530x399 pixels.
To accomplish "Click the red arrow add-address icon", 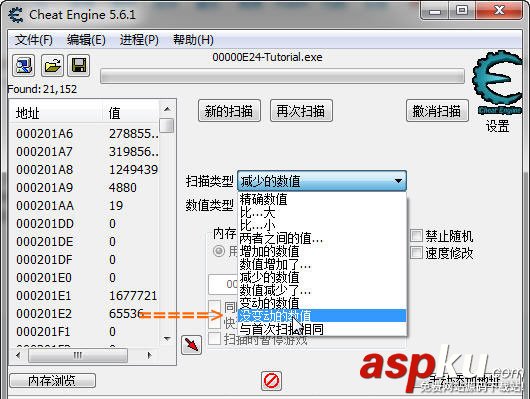I will (191, 345).
